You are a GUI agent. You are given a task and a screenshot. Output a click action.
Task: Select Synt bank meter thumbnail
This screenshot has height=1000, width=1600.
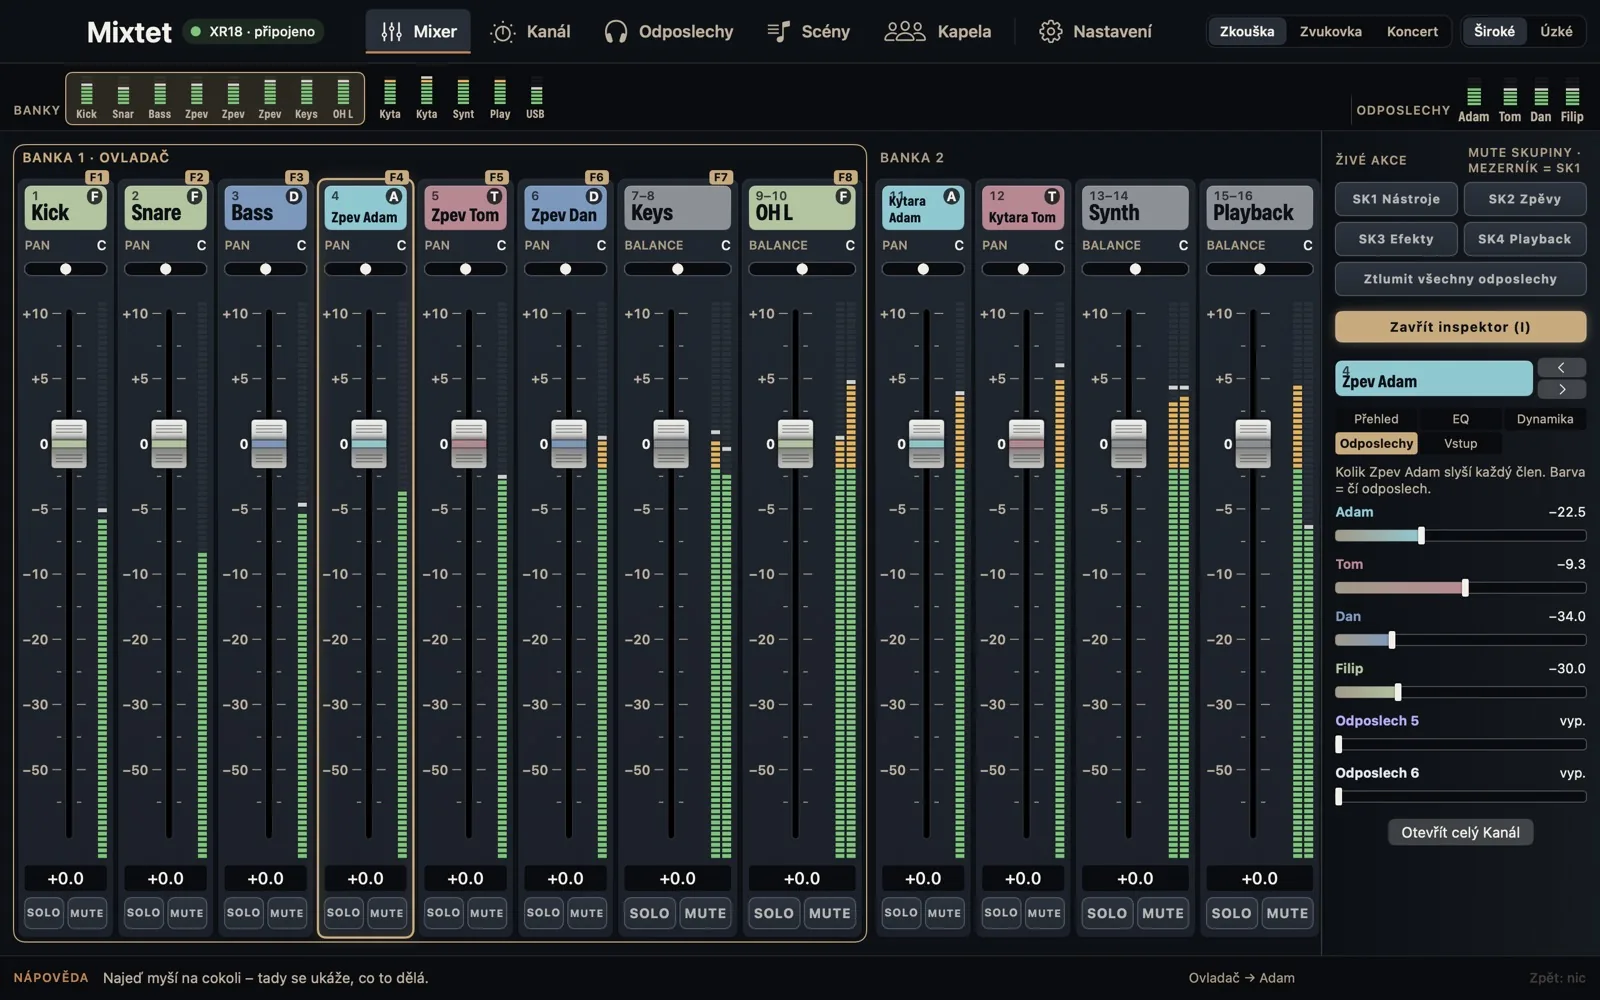click(463, 99)
